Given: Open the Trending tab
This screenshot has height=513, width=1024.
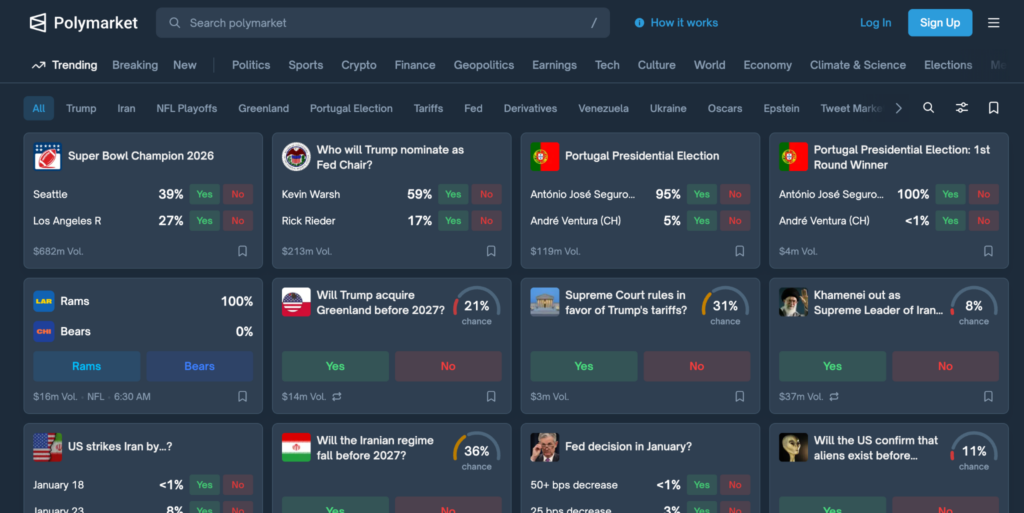Looking at the screenshot, I should click(64, 65).
